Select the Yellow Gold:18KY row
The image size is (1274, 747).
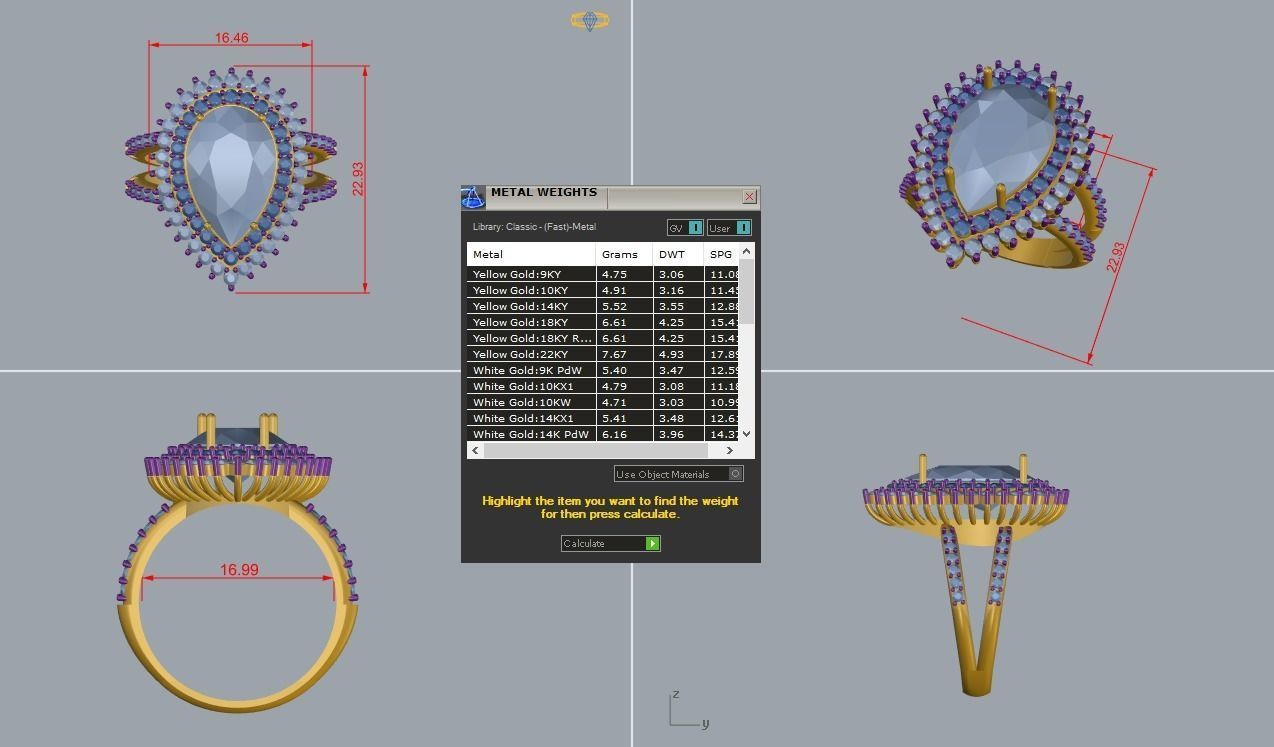pos(603,322)
